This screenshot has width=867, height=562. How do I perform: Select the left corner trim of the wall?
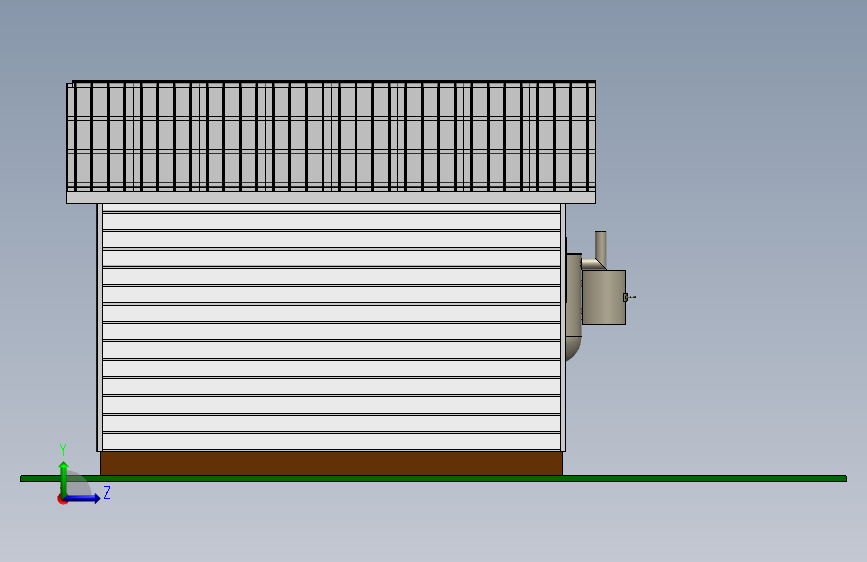pos(100,327)
